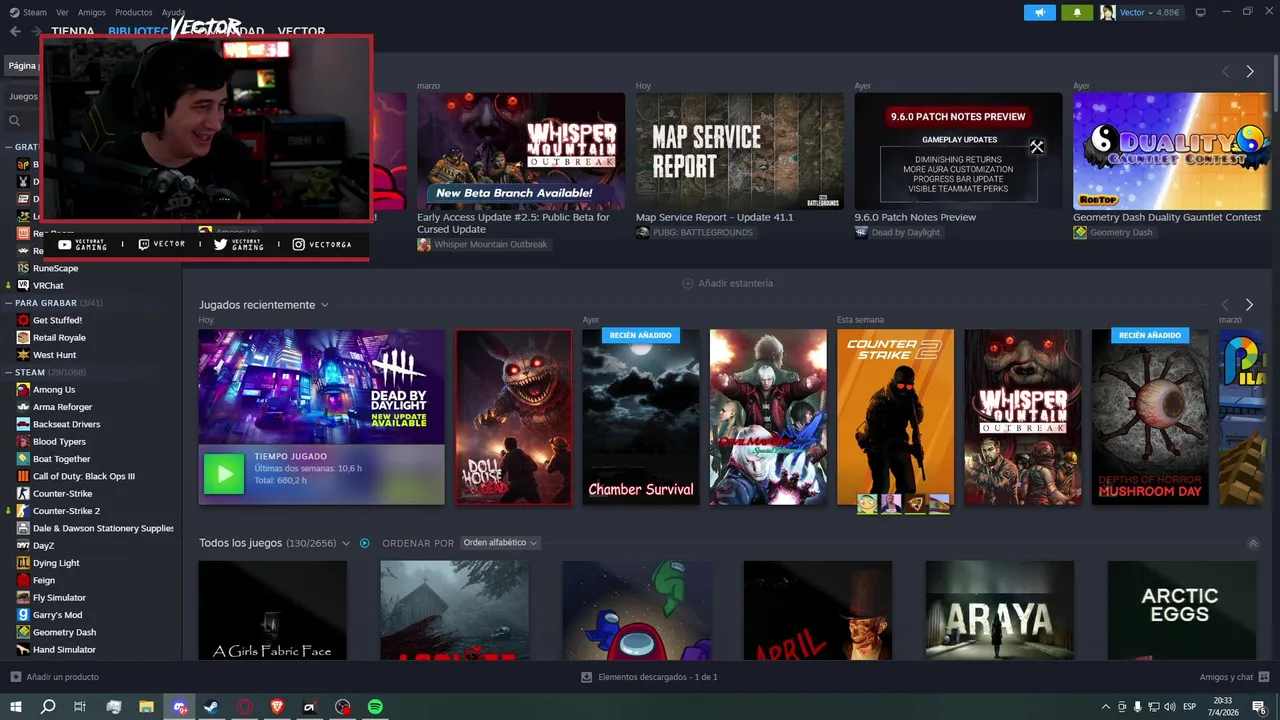Go to the TIENDA tab
Viewport: 1280px width, 720px height.
point(73,32)
